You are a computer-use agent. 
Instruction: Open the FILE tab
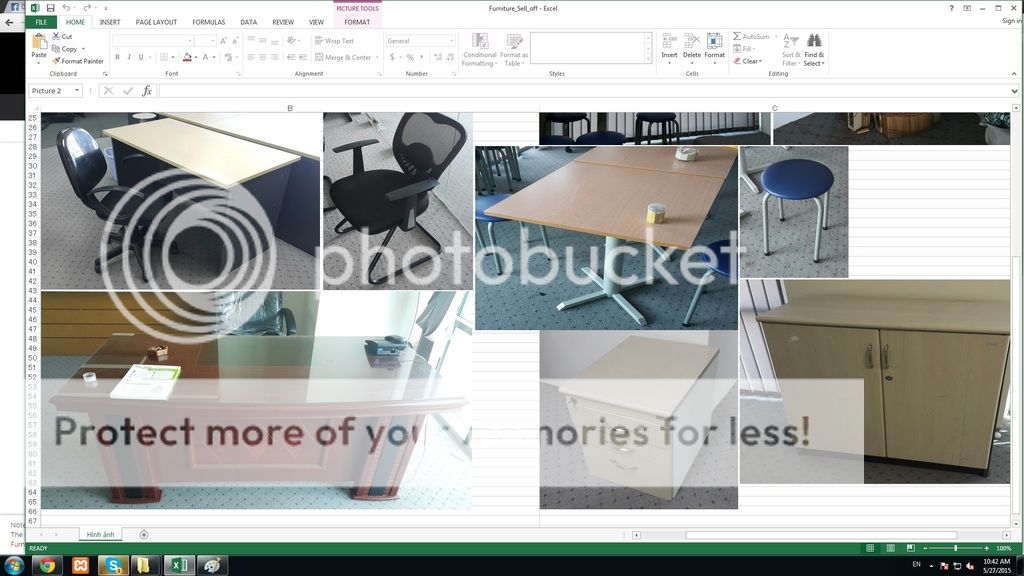[41, 22]
